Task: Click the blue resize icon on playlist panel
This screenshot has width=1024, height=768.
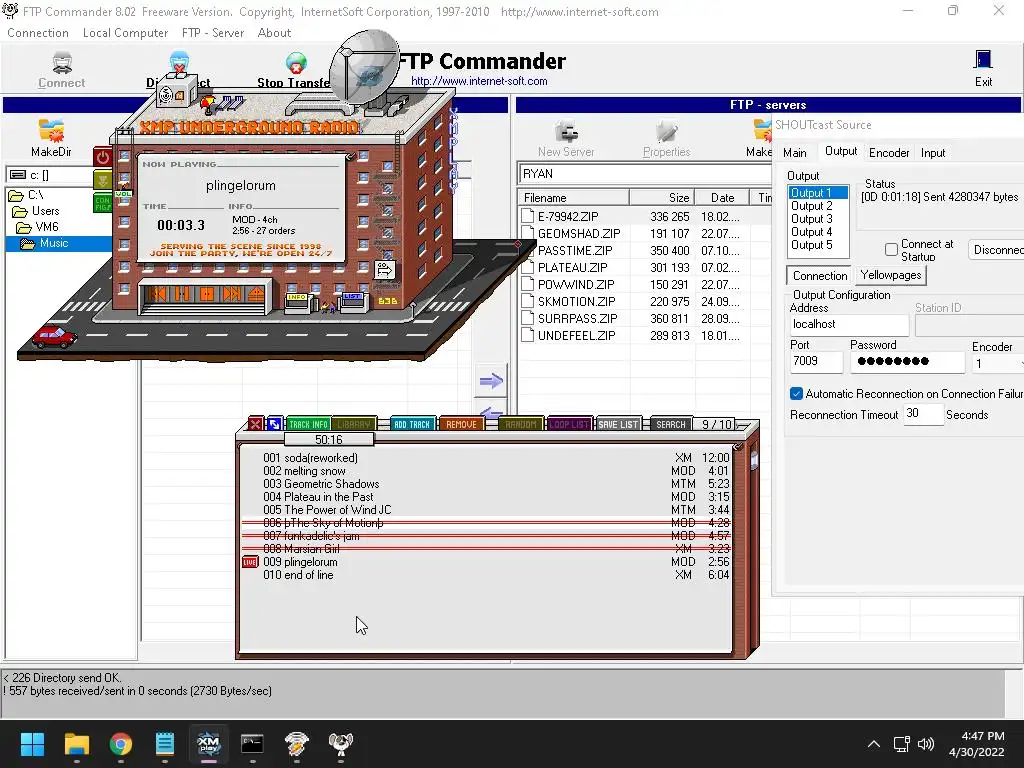Action: 274,424
